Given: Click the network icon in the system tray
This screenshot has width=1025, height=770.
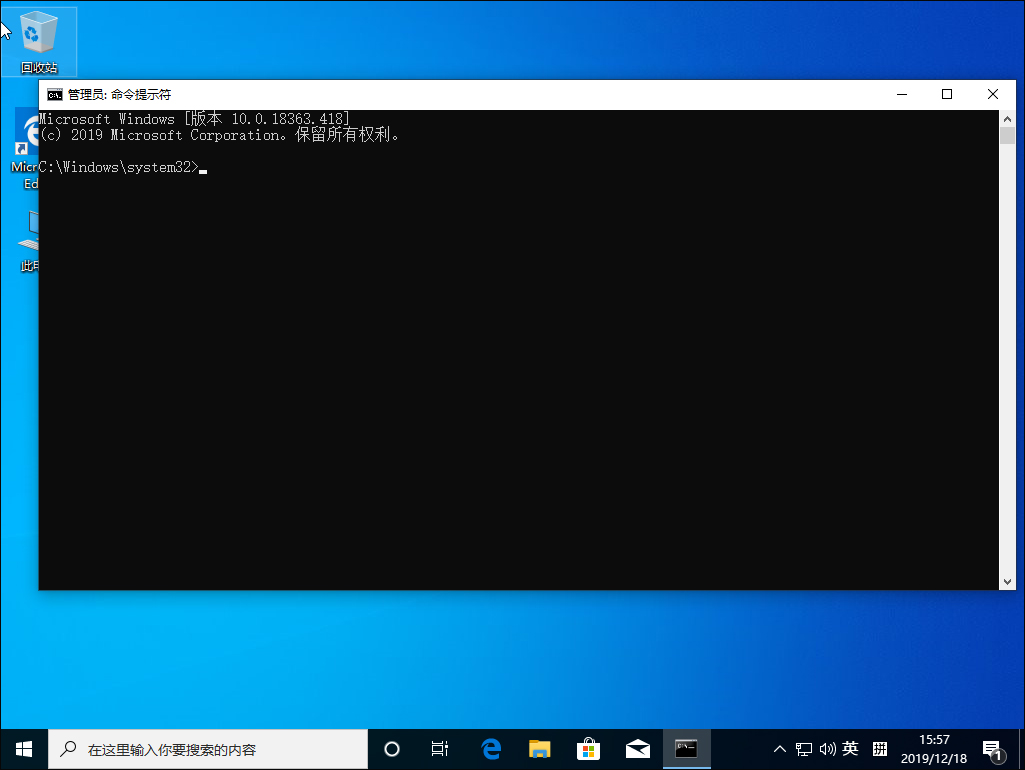Looking at the screenshot, I should click(x=803, y=748).
